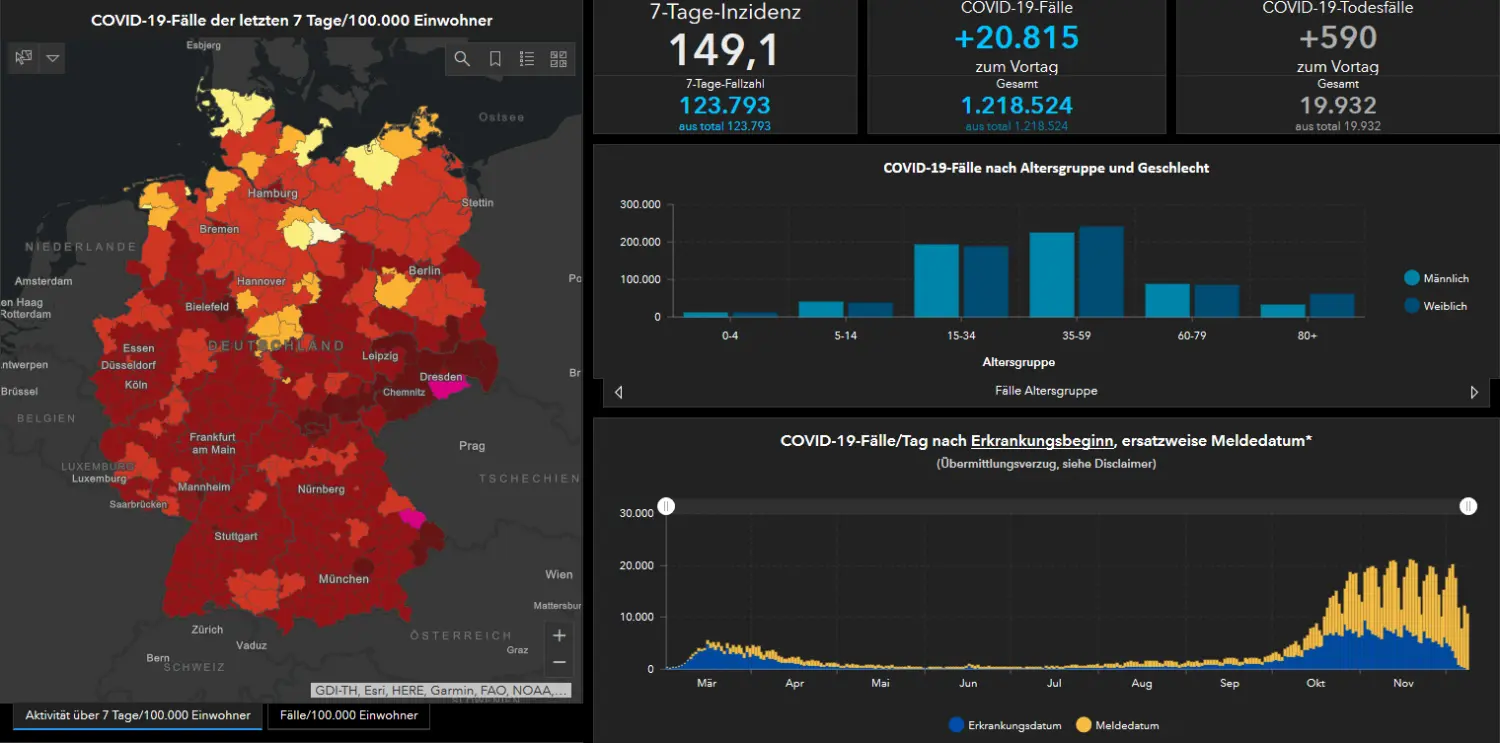The image size is (1500, 743).
Task: Toggle Männlich series in age chart legend
Action: coord(1435,278)
